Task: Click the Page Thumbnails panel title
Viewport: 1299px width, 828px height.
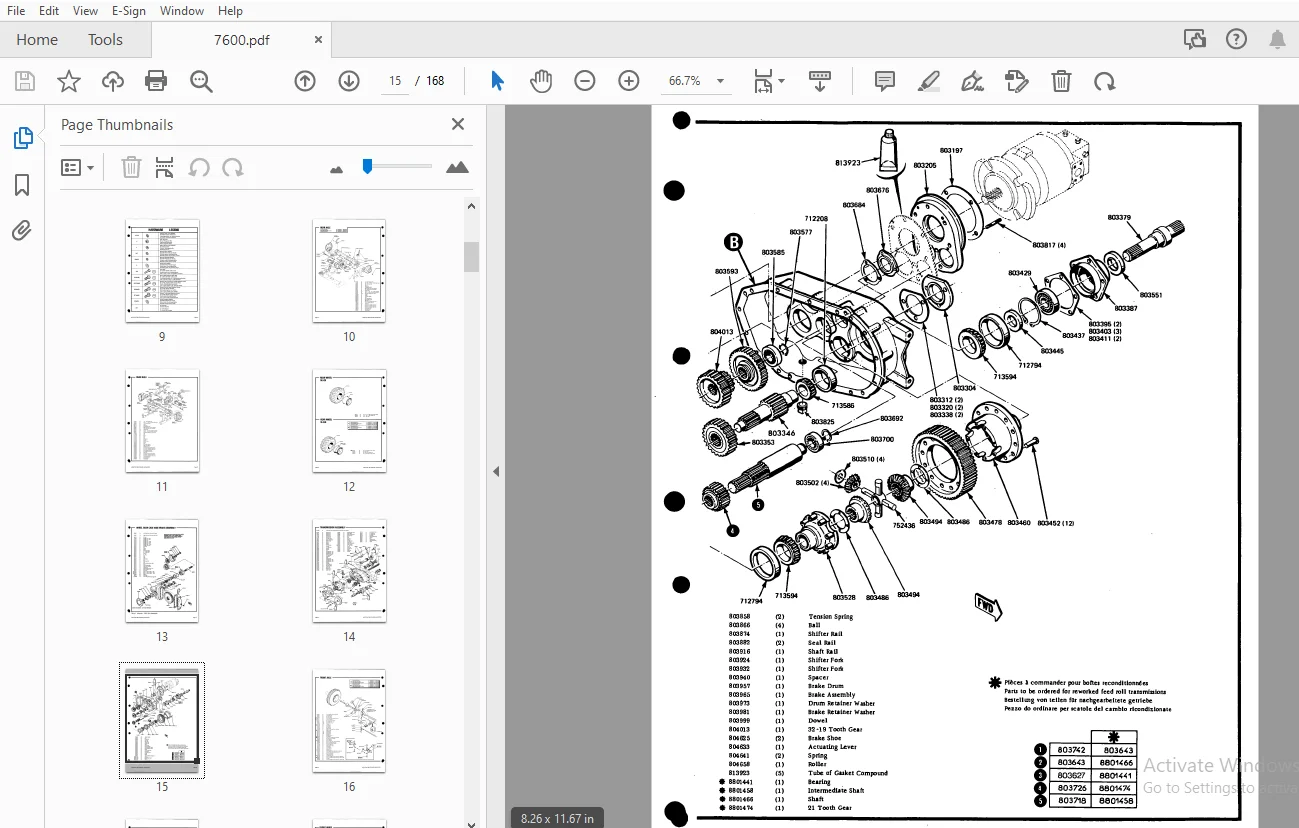Action: click(117, 125)
